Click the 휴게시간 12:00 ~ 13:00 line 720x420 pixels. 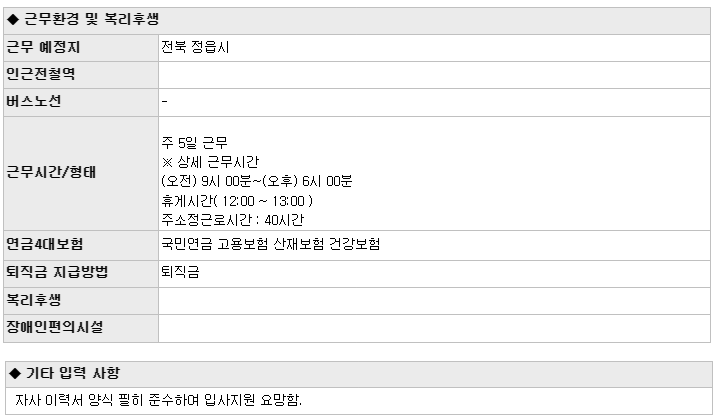(x=237, y=201)
